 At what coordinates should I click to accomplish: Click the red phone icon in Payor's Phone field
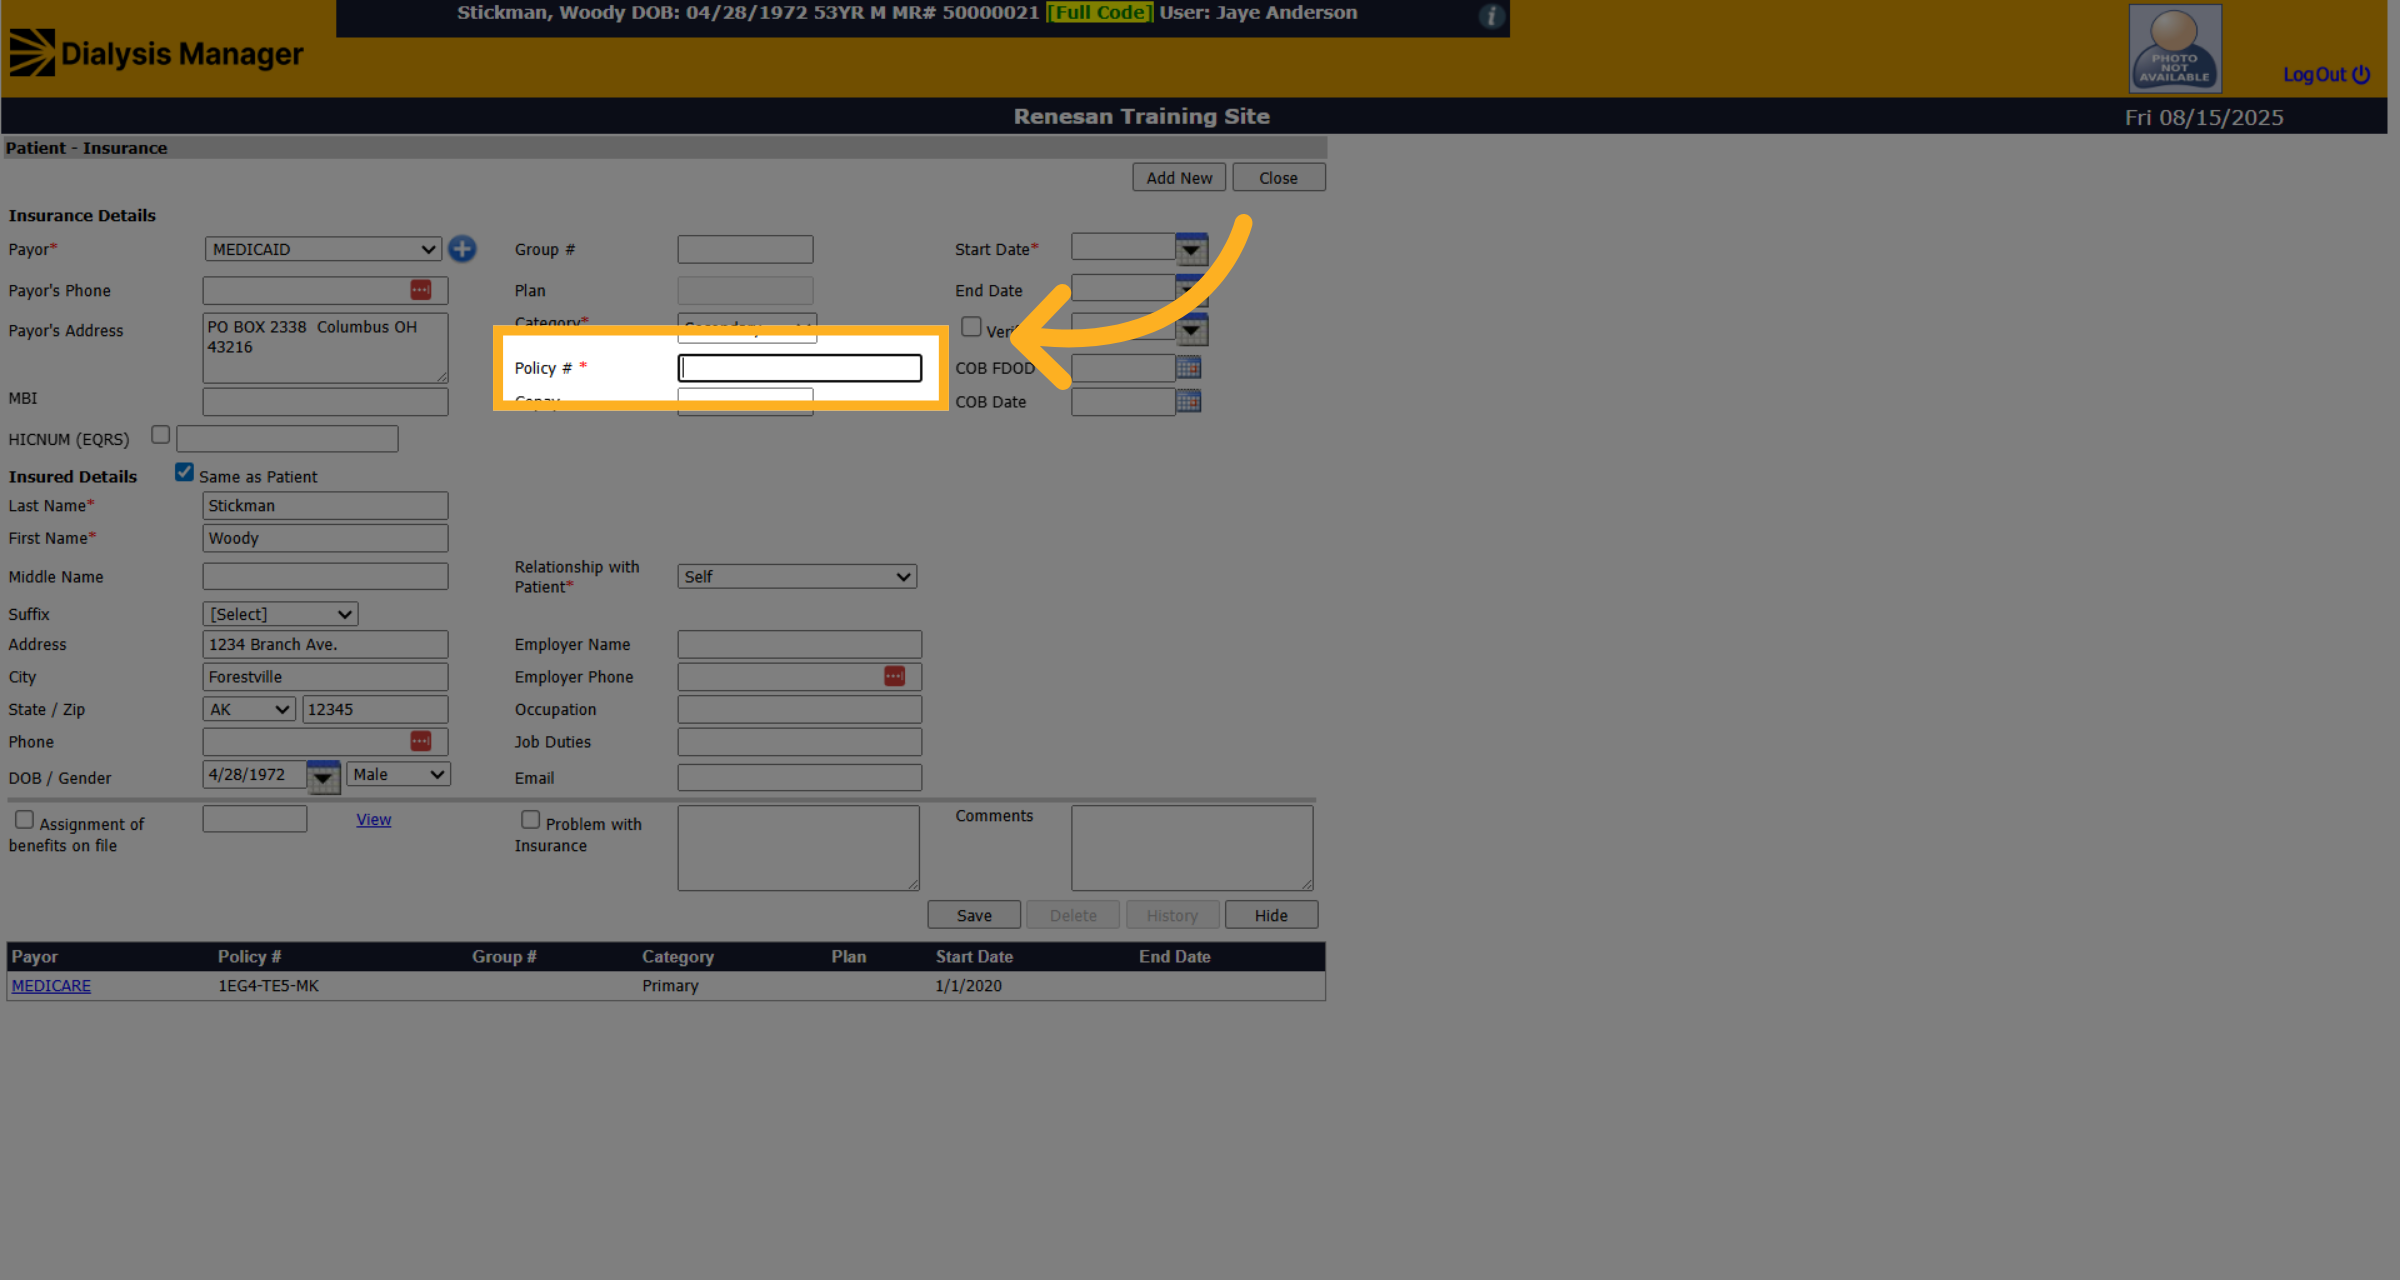420,290
